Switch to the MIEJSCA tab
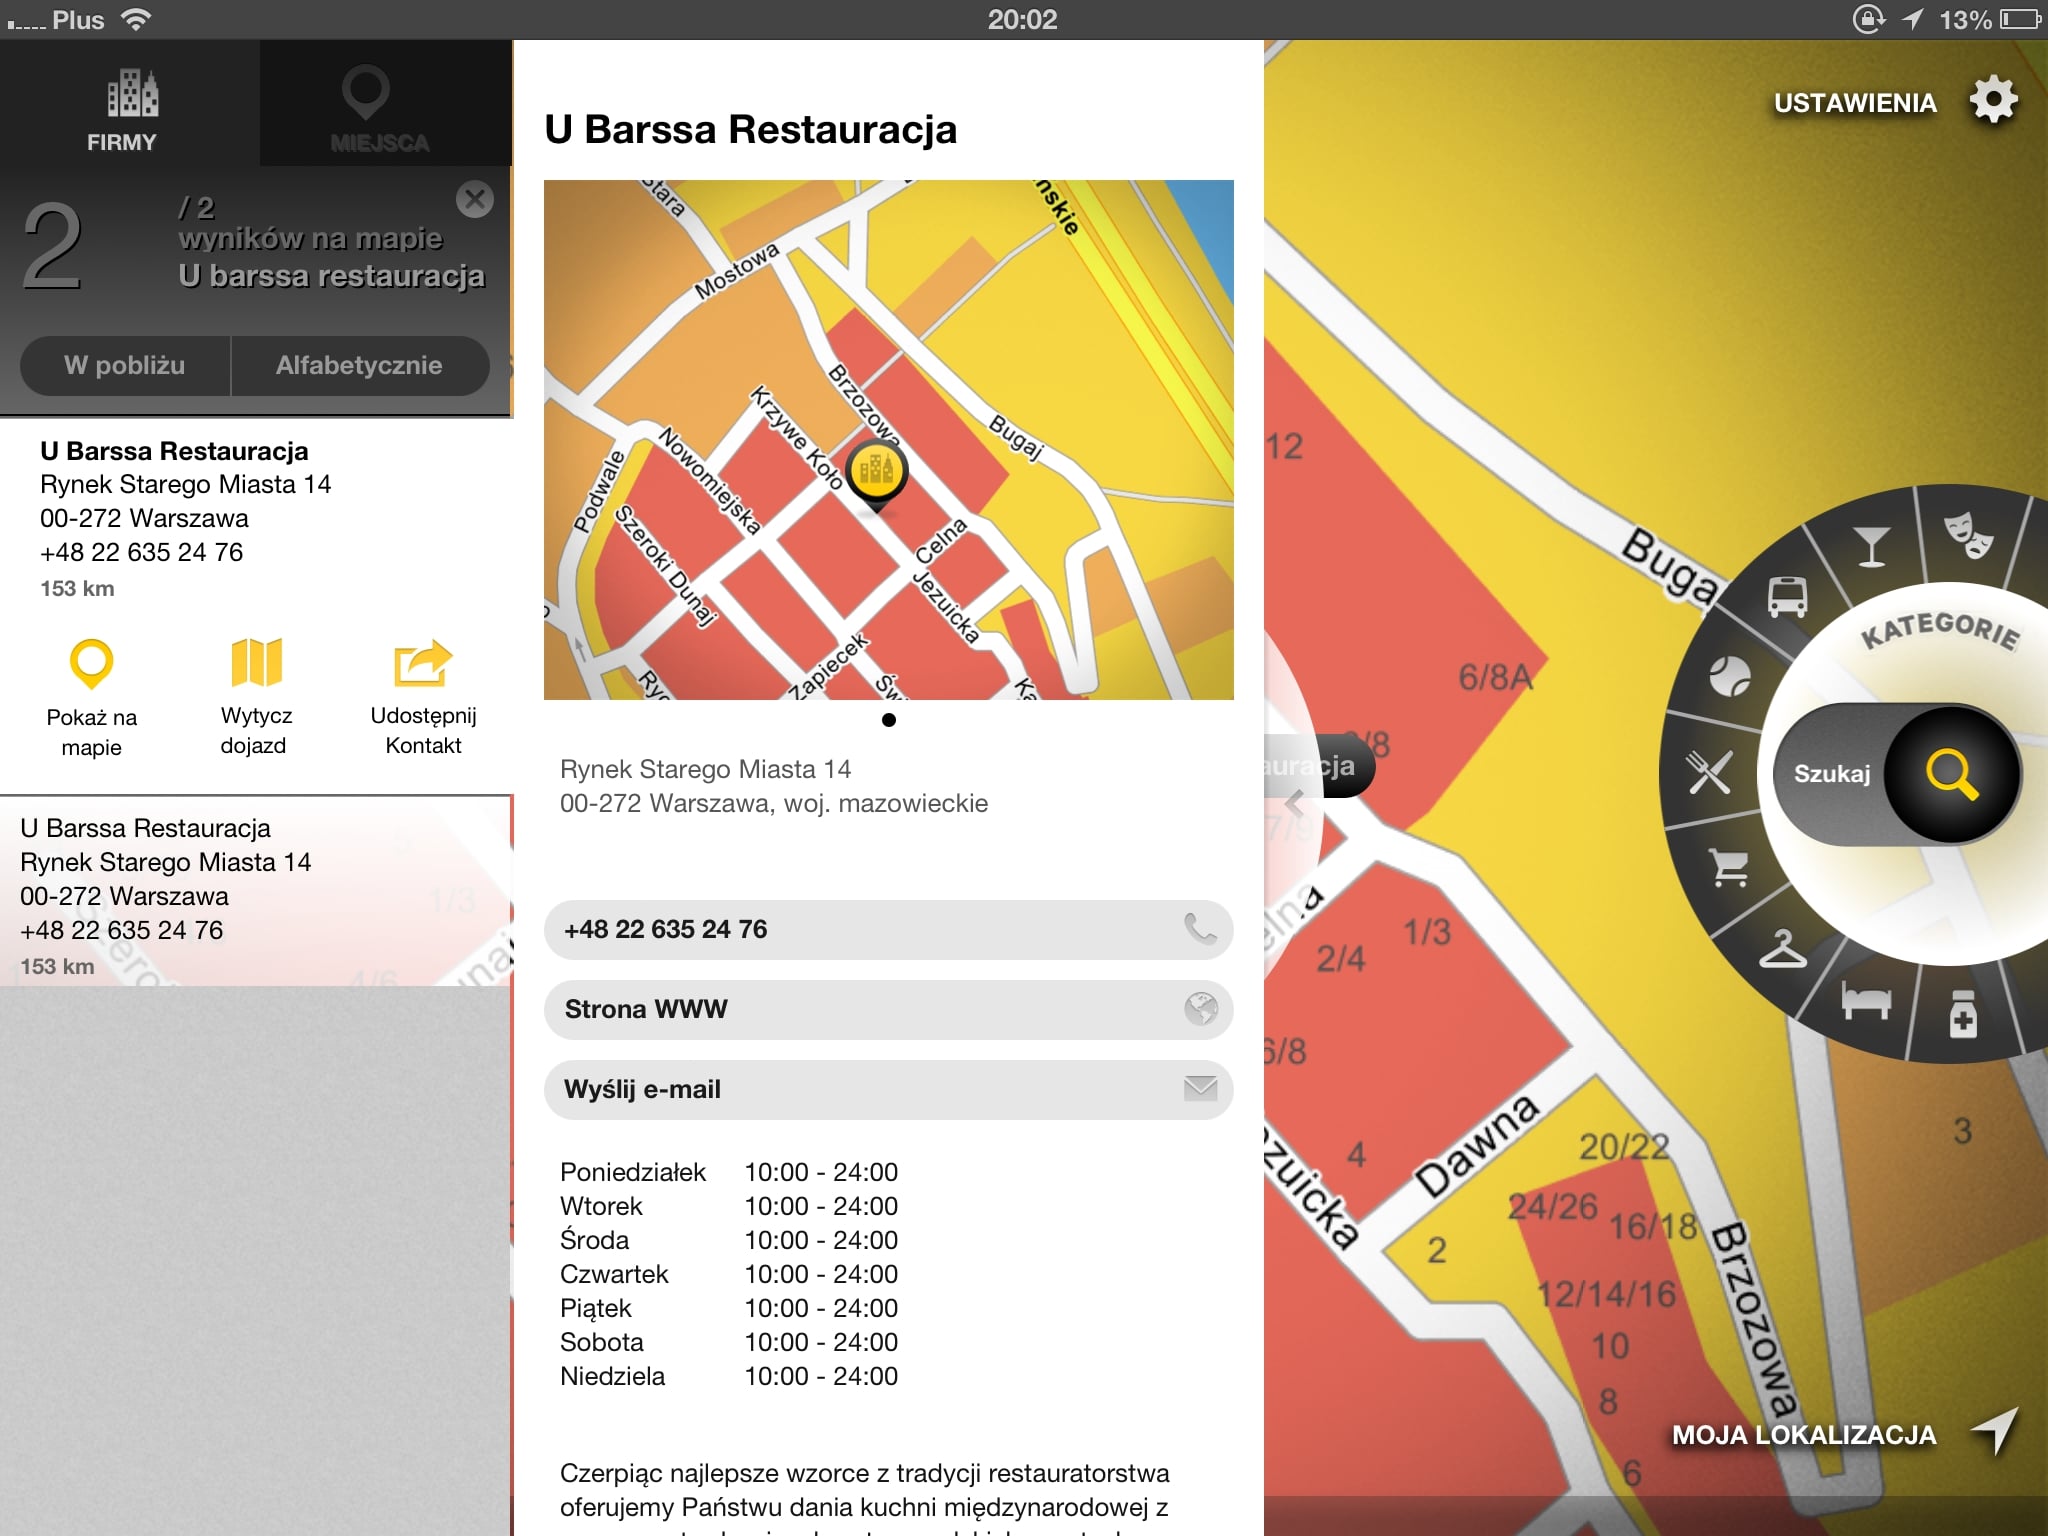This screenshot has height=1536, width=2048. coord(385,104)
